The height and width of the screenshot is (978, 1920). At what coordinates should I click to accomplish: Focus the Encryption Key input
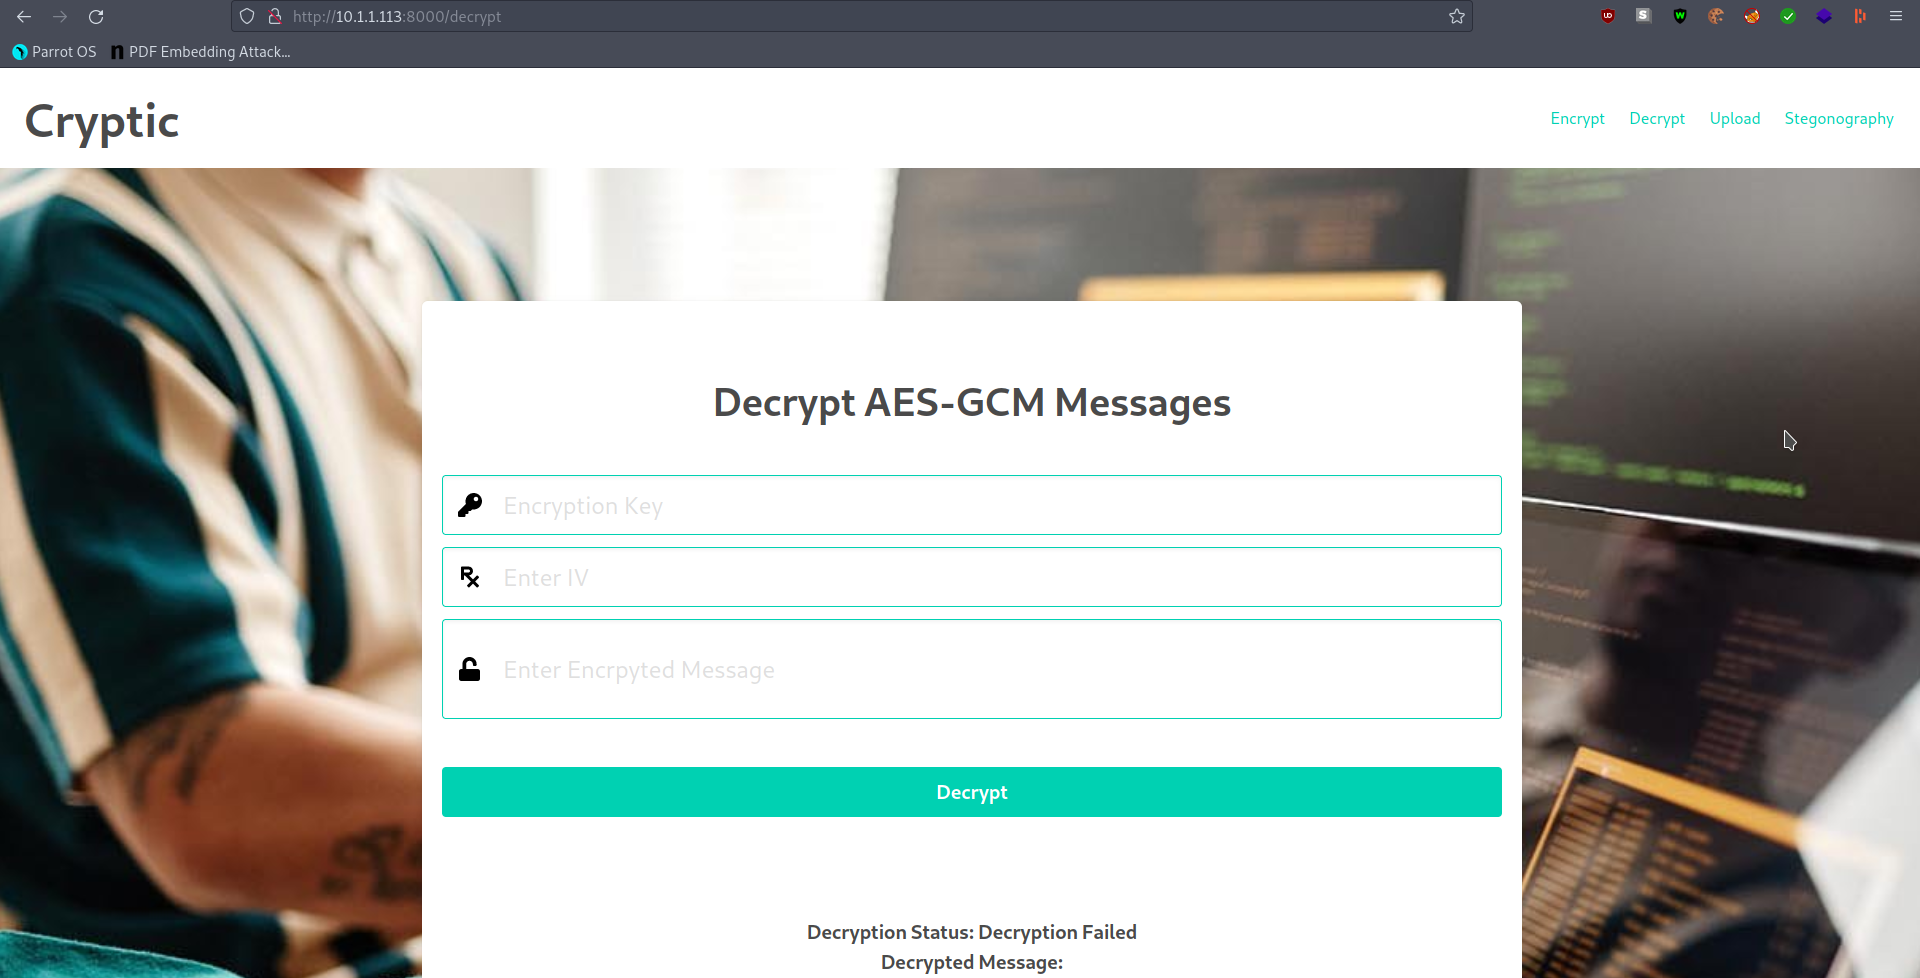972,505
